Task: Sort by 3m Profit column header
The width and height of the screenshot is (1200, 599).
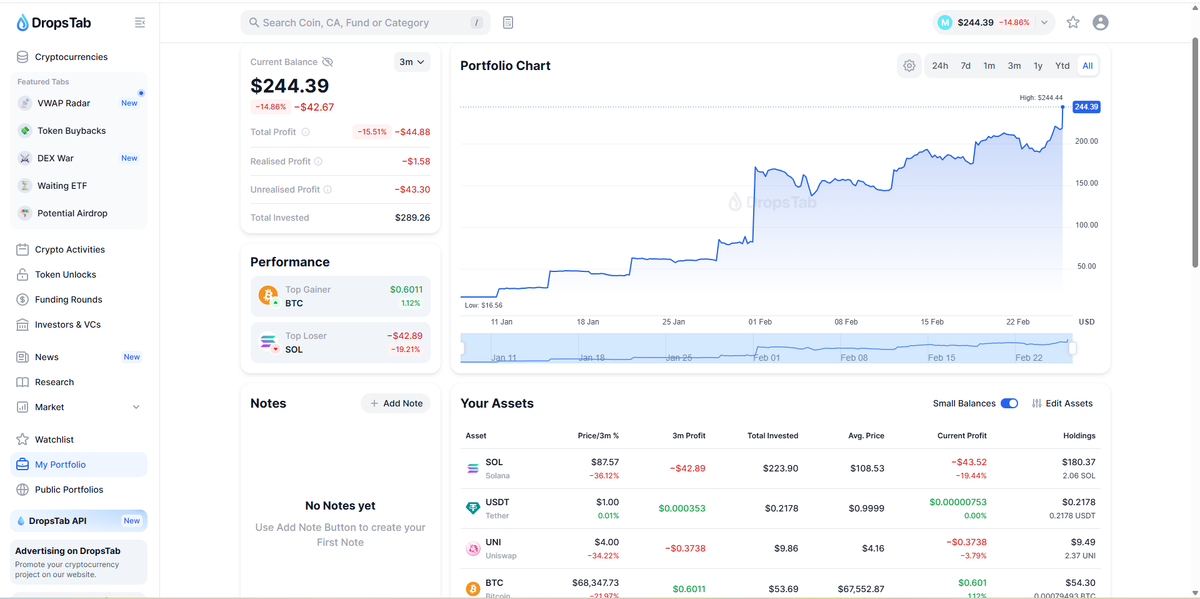Action: coord(689,436)
